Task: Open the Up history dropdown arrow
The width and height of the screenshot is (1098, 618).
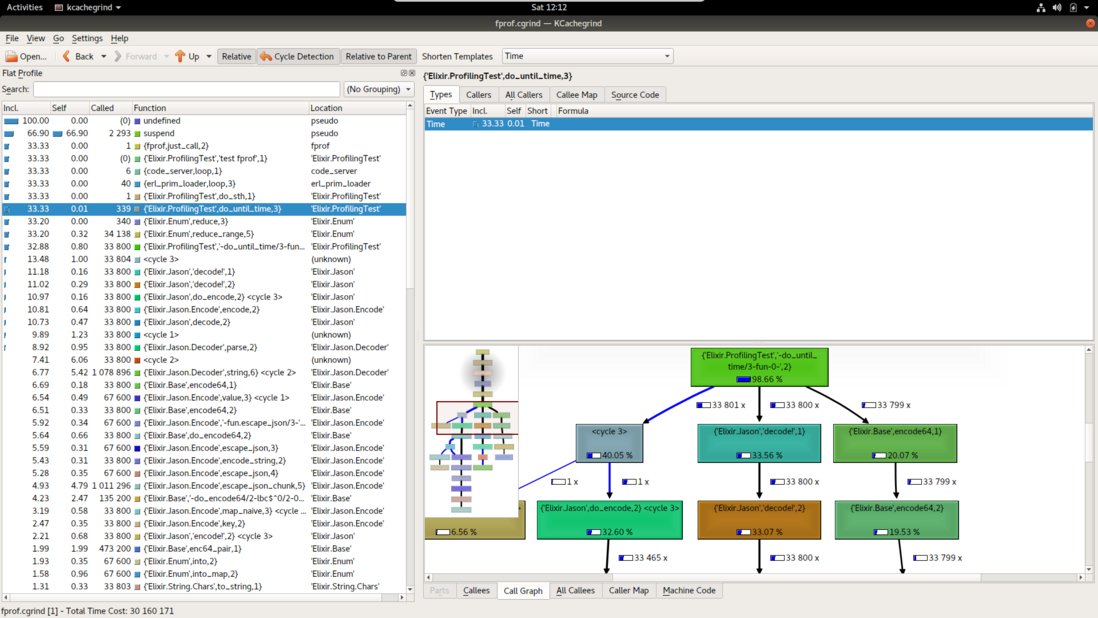Action: (209, 56)
